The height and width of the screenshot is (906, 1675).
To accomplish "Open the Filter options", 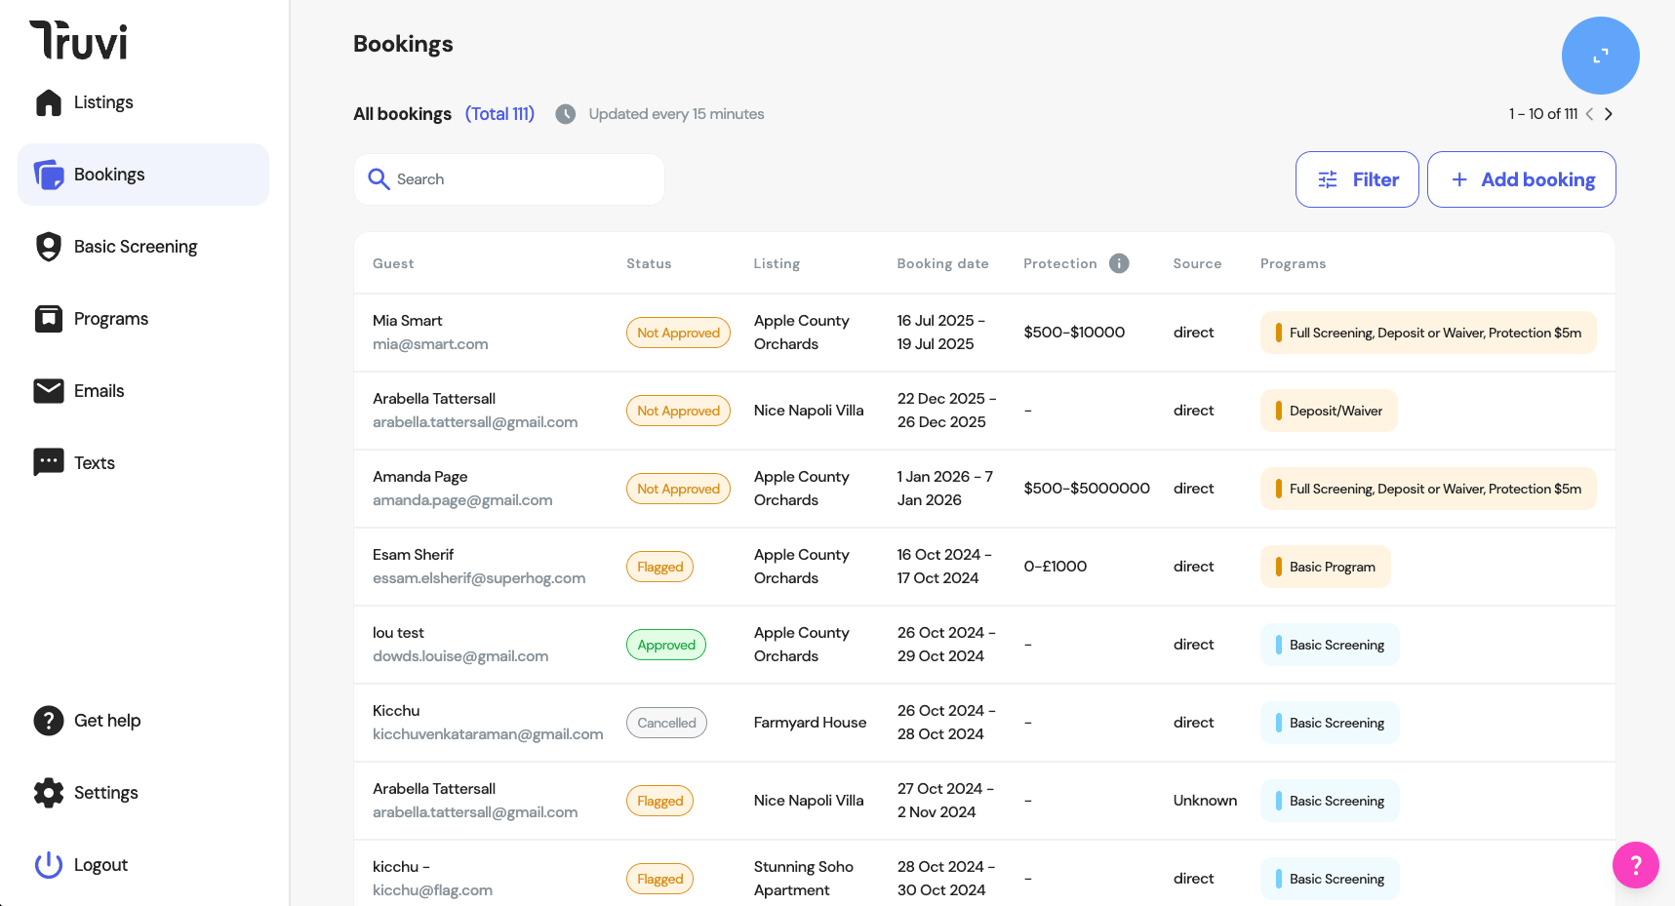I will pos(1356,180).
